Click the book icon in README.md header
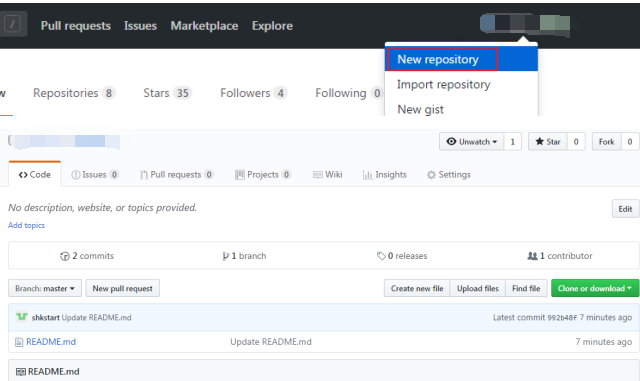Viewport: 640px width, 381px height. [x=20, y=372]
